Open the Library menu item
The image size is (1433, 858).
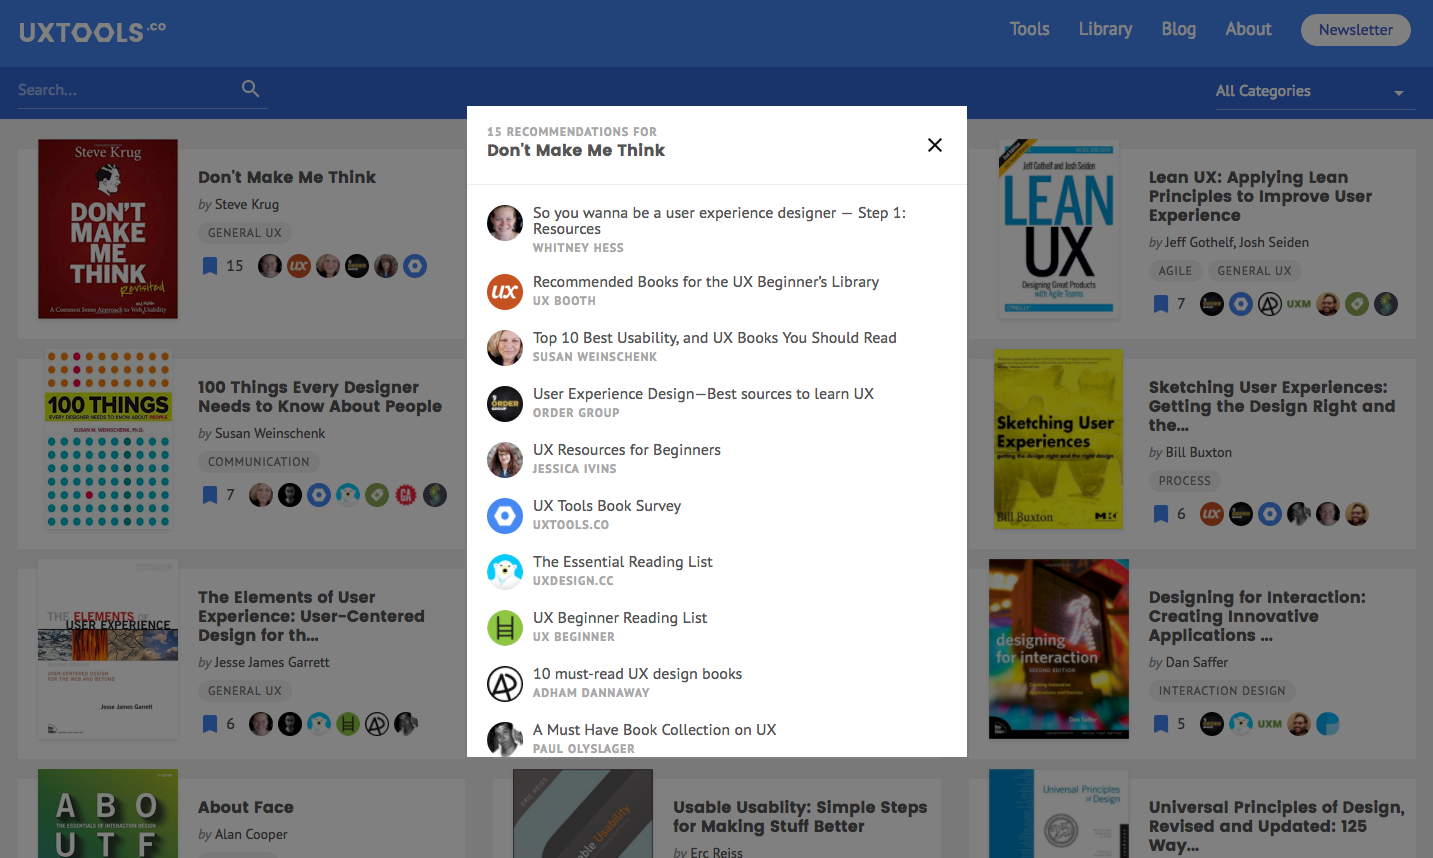tap(1105, 29)
